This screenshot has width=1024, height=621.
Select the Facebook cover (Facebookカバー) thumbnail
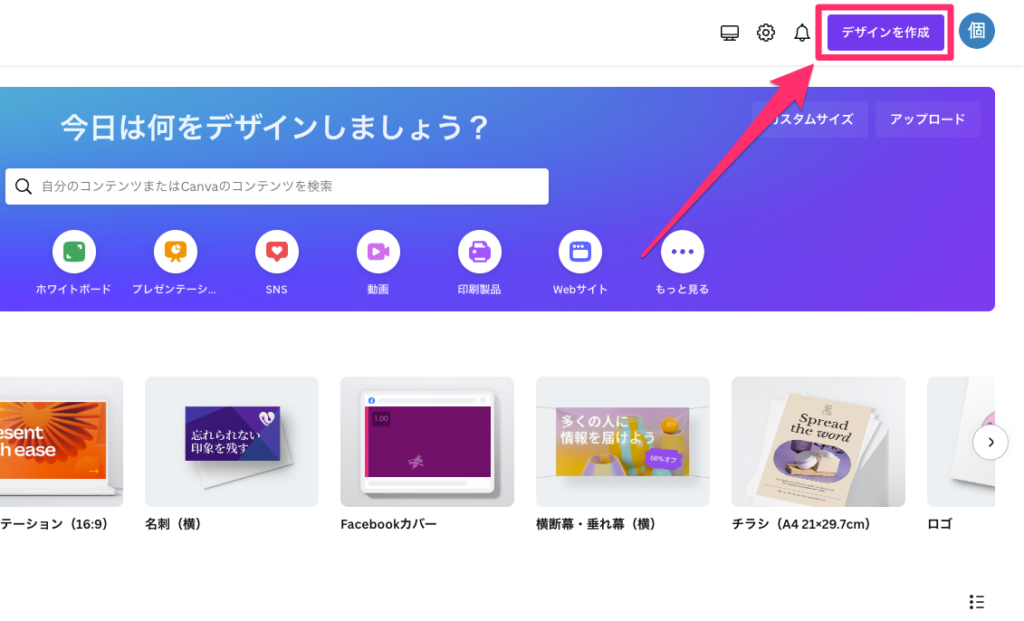click(427, 442)
